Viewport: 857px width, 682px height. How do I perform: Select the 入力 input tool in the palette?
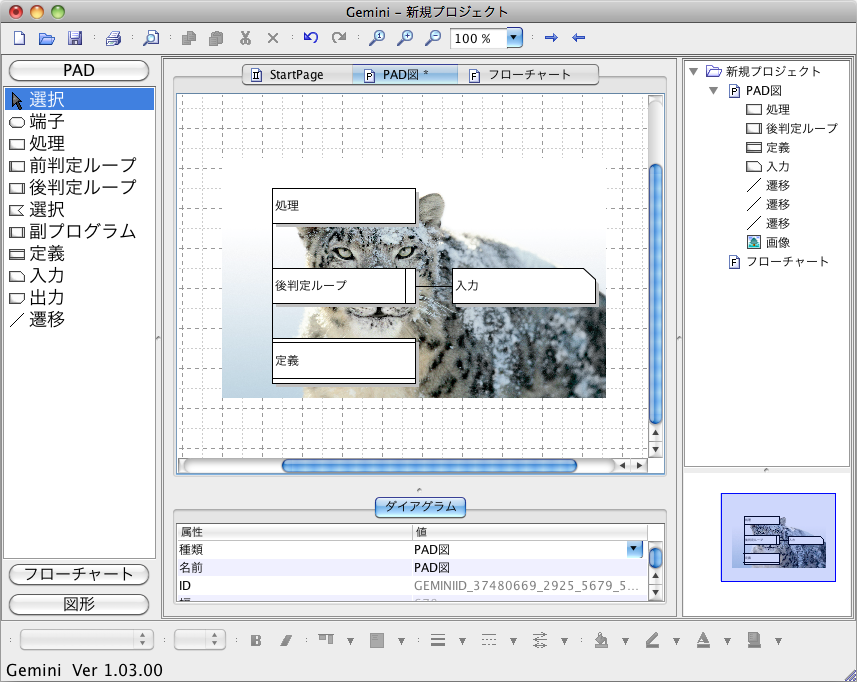(80, 276)
